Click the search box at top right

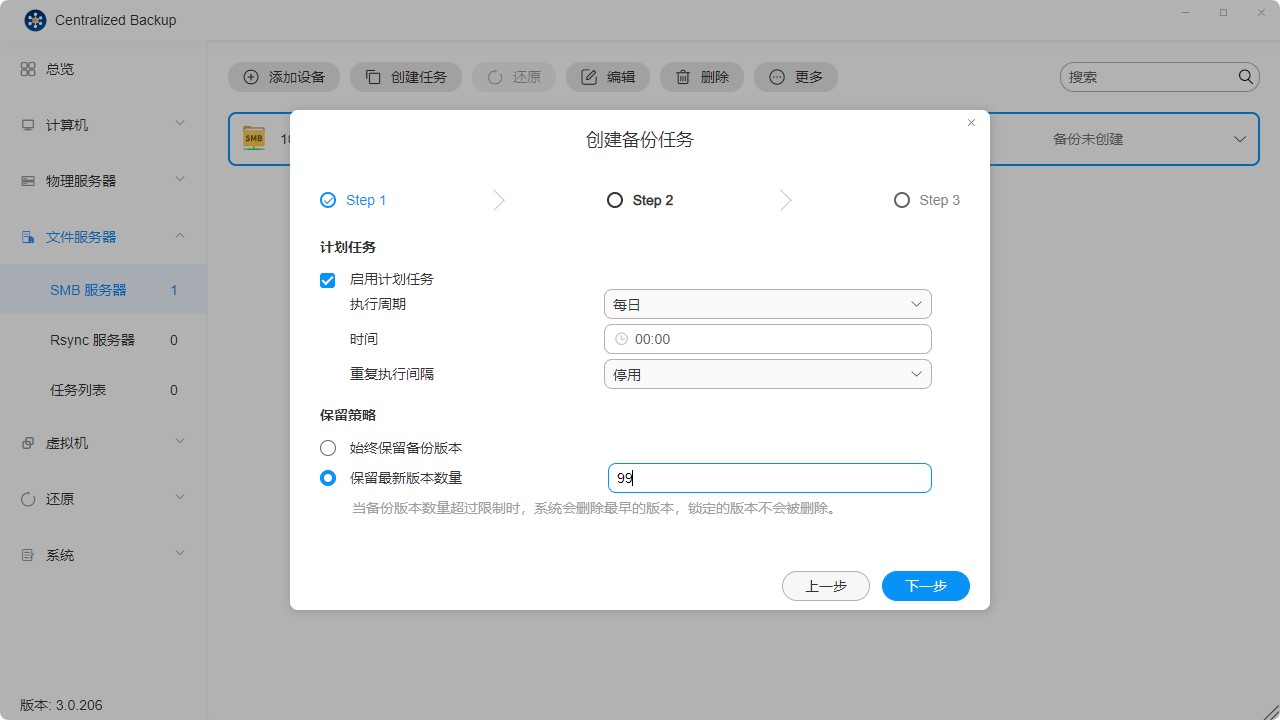pyautogui.click(x=1150, y=76)
